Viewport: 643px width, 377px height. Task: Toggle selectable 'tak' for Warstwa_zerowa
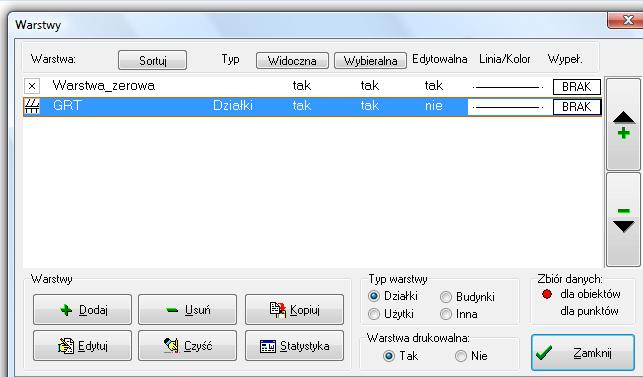[x=369, y=86]
